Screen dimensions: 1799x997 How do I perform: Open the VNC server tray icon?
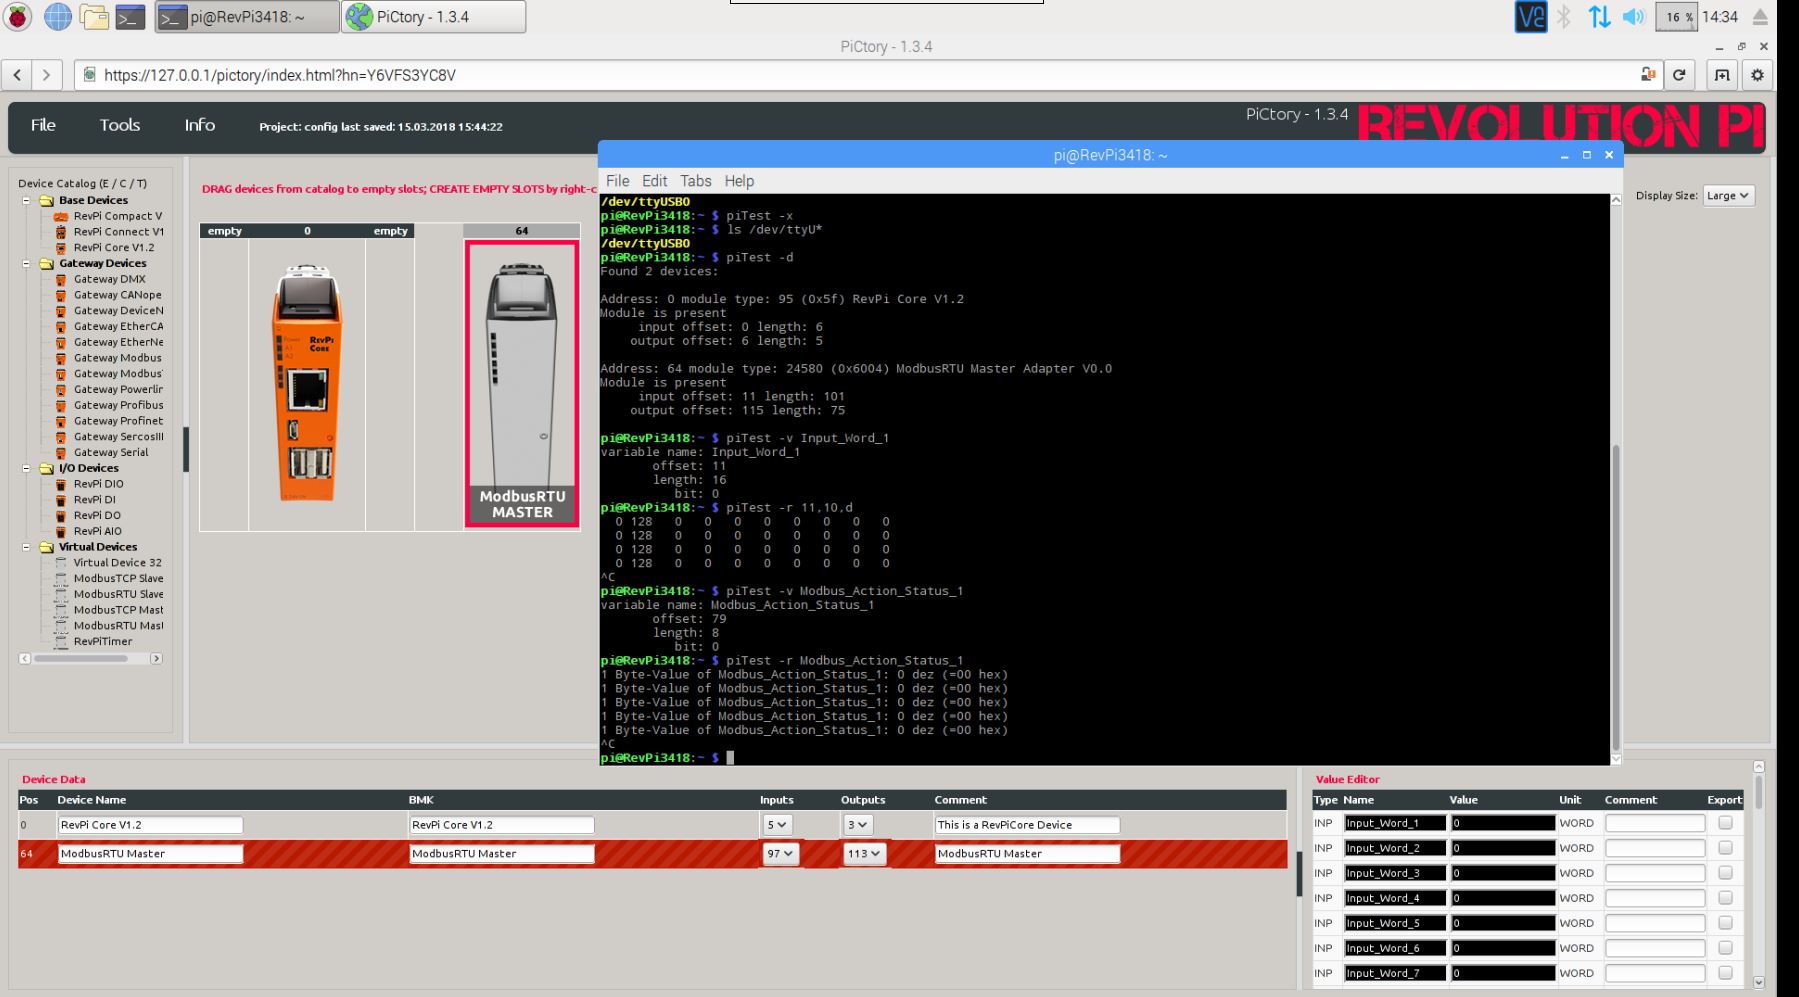(x=1530, y=17)
